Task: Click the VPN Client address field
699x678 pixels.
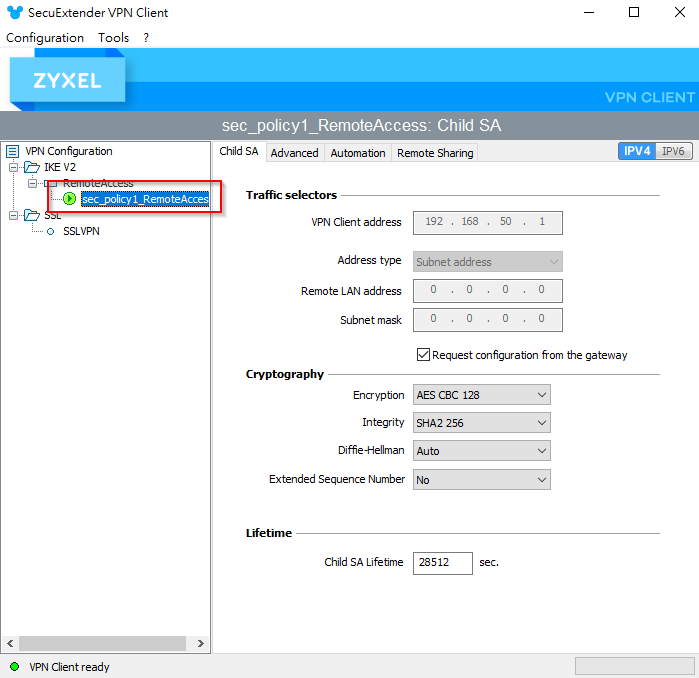Action: [x=488, y=223]
